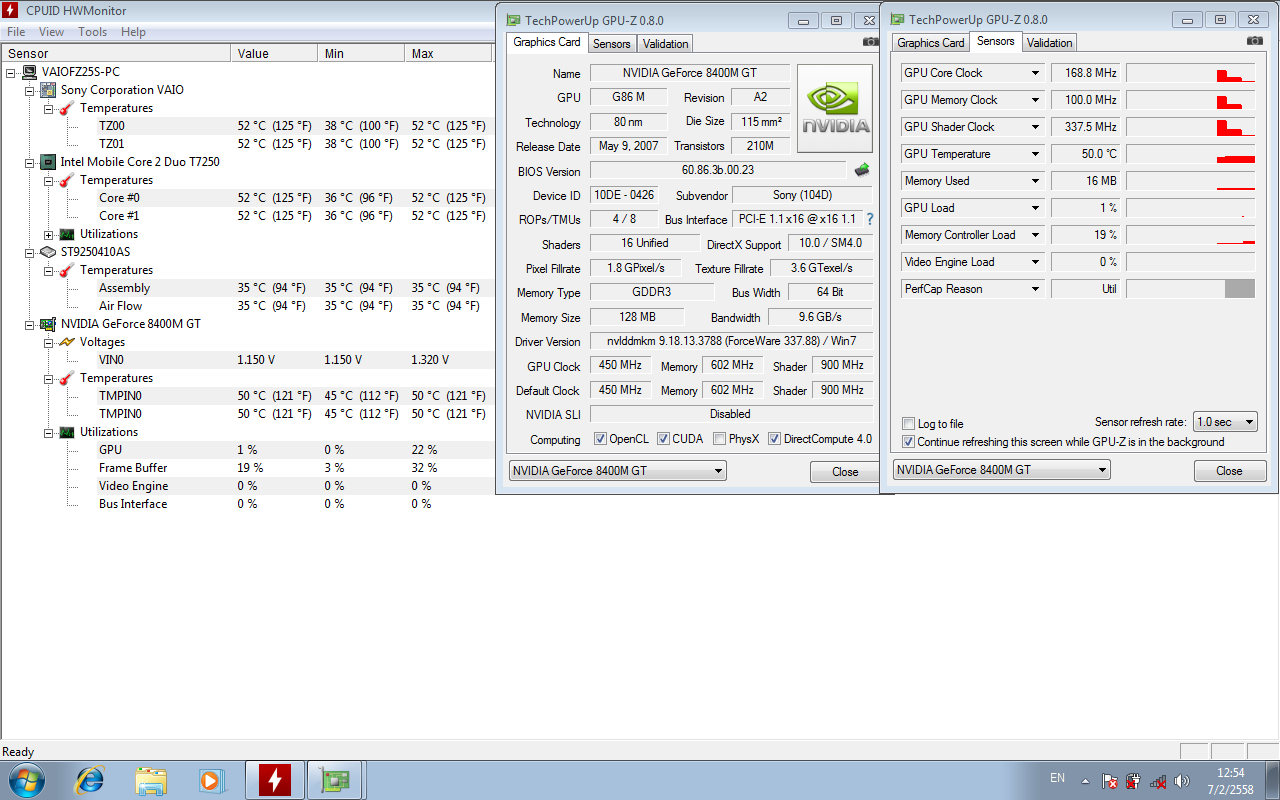1280x800 pixels.
Task: Switch to the Sensors tab in the card details window
Action: coord(611,44)
